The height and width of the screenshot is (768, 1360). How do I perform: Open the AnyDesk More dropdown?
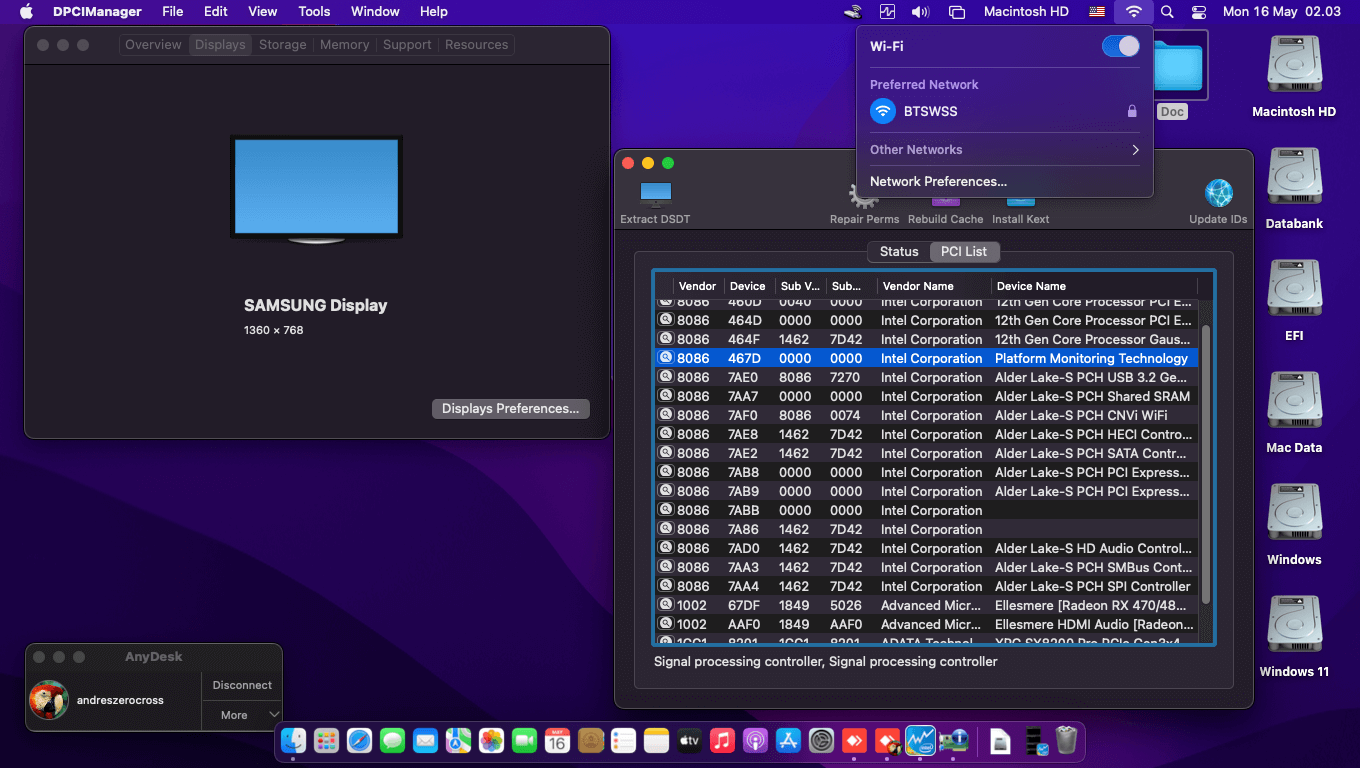click(243, 715)
